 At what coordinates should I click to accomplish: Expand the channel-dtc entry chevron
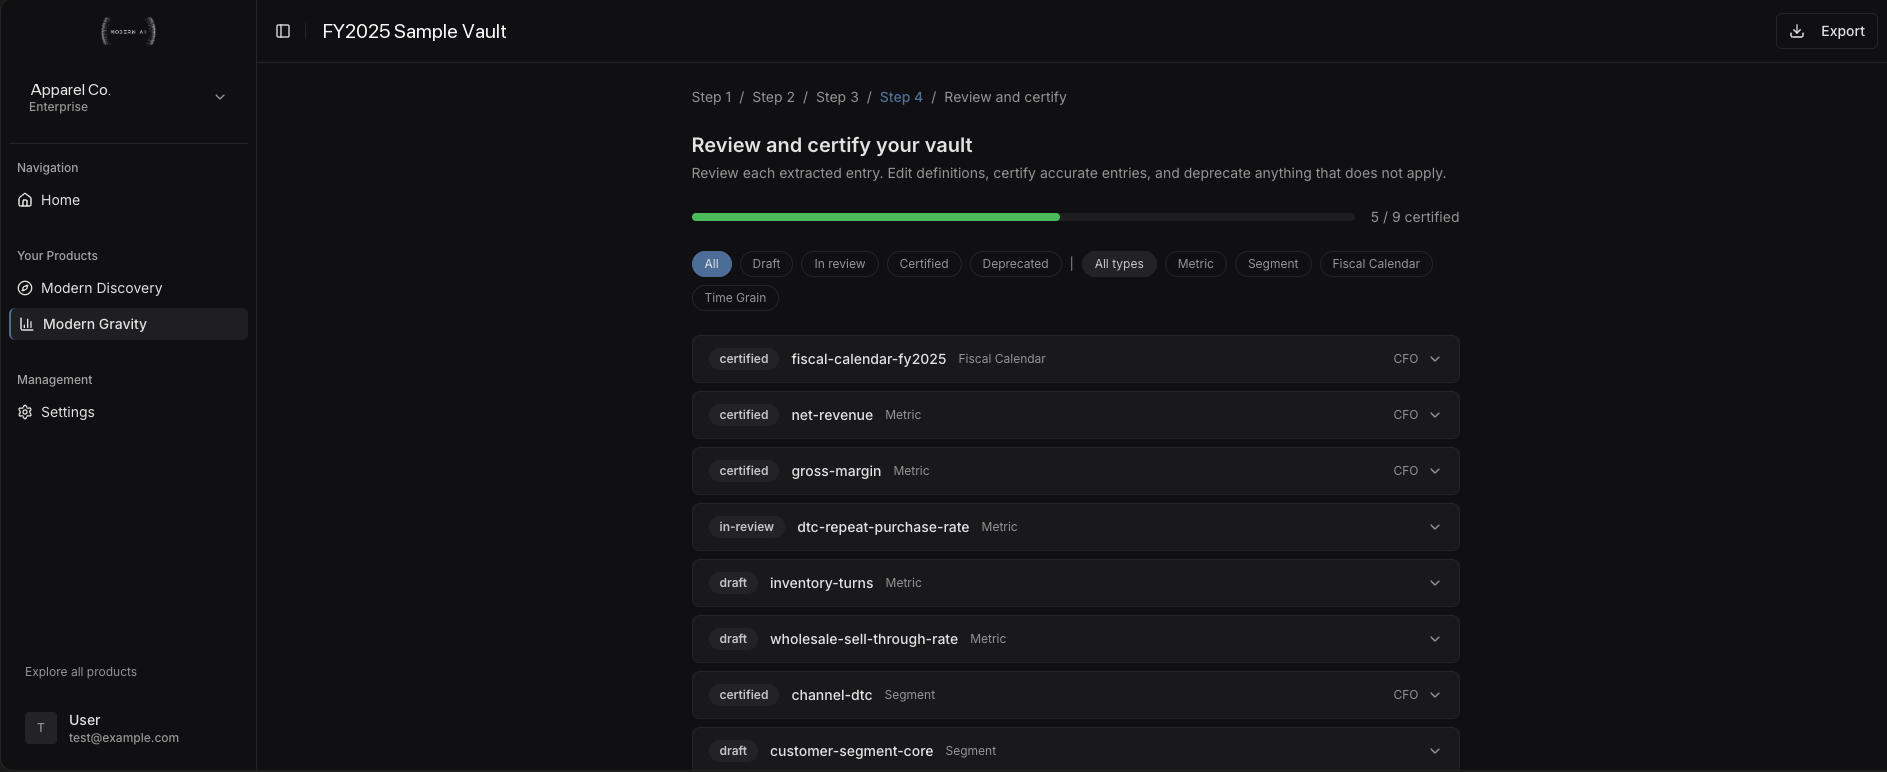[x=1435, y=695]
